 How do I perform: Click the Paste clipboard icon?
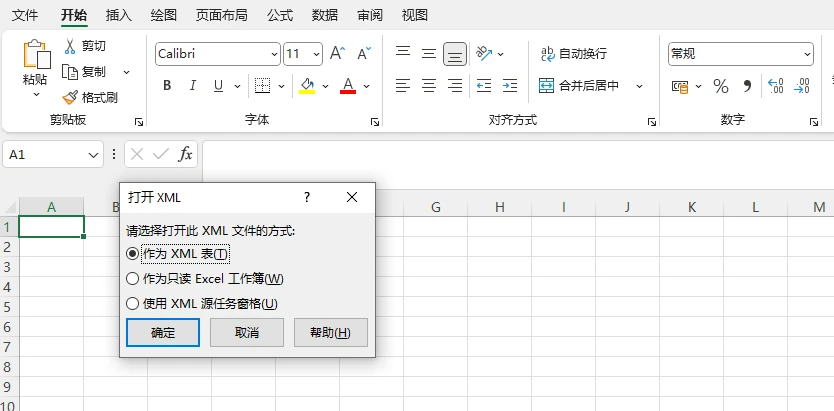pyautogui.click(x=37, y=54)
